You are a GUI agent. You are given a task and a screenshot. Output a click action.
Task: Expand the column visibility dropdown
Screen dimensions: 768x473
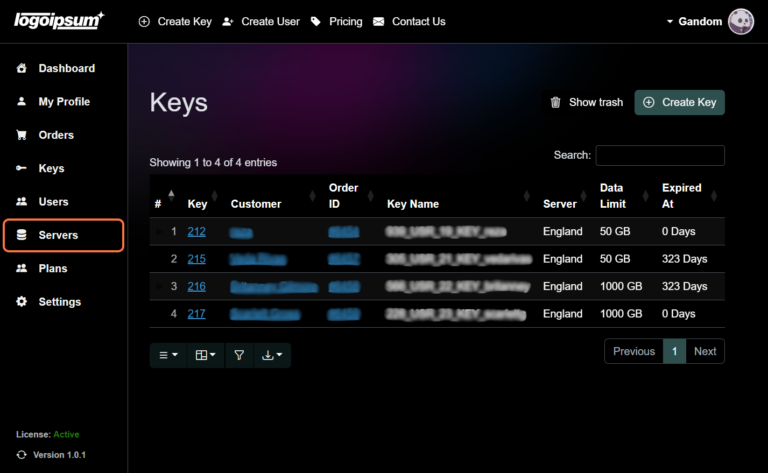[x=205, y=354]
